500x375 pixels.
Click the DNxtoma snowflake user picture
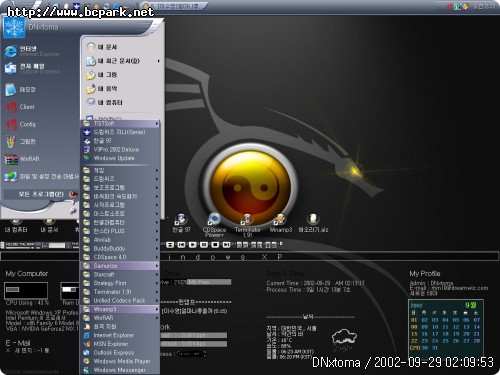pyautogui.click(x=14, y=27)
